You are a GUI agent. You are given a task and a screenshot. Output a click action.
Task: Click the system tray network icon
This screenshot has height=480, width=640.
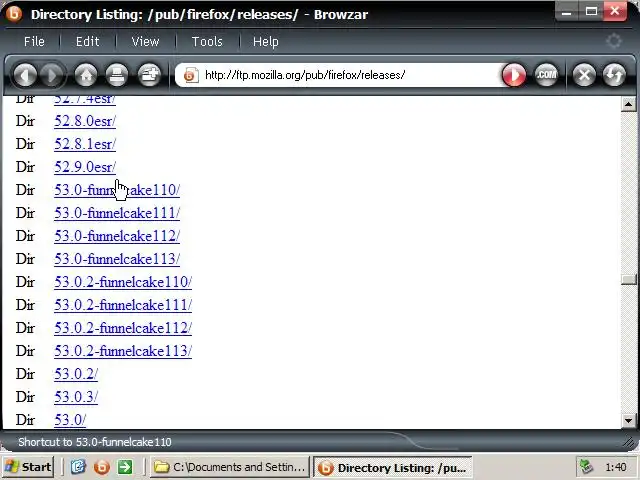587,467
